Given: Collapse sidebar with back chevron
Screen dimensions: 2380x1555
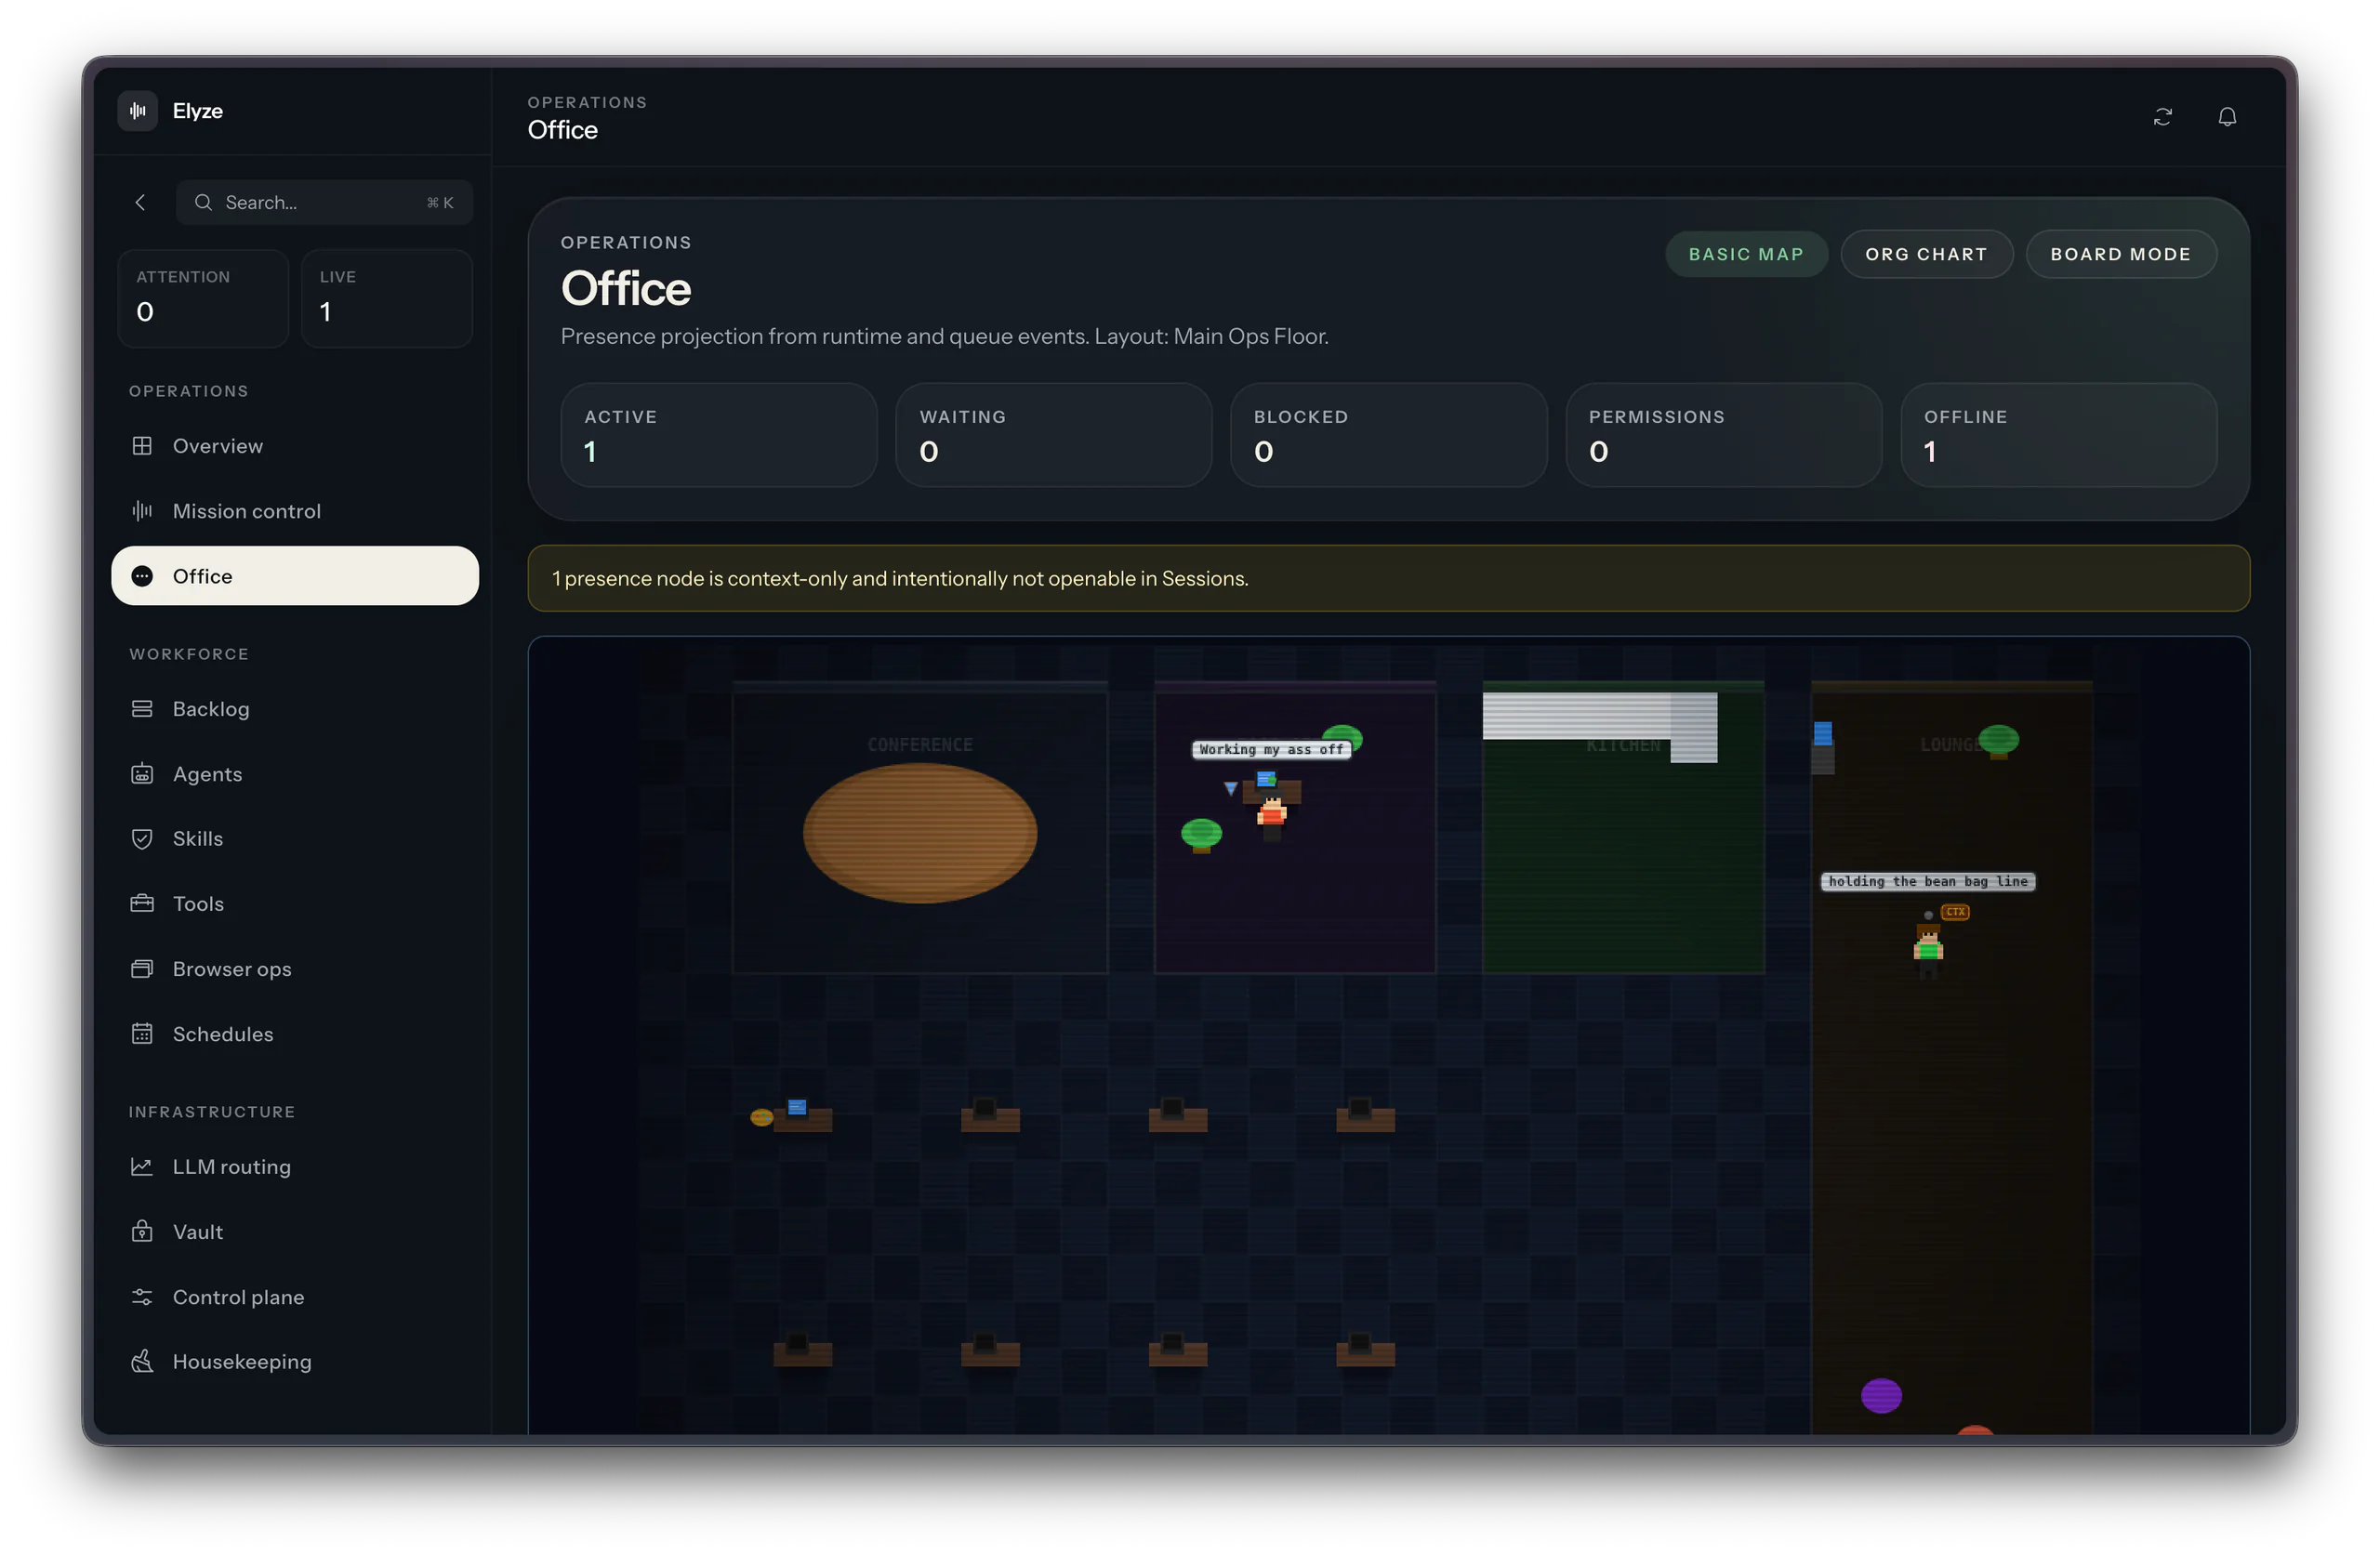Looking at the screenshot, I should [x=141, y=203].
